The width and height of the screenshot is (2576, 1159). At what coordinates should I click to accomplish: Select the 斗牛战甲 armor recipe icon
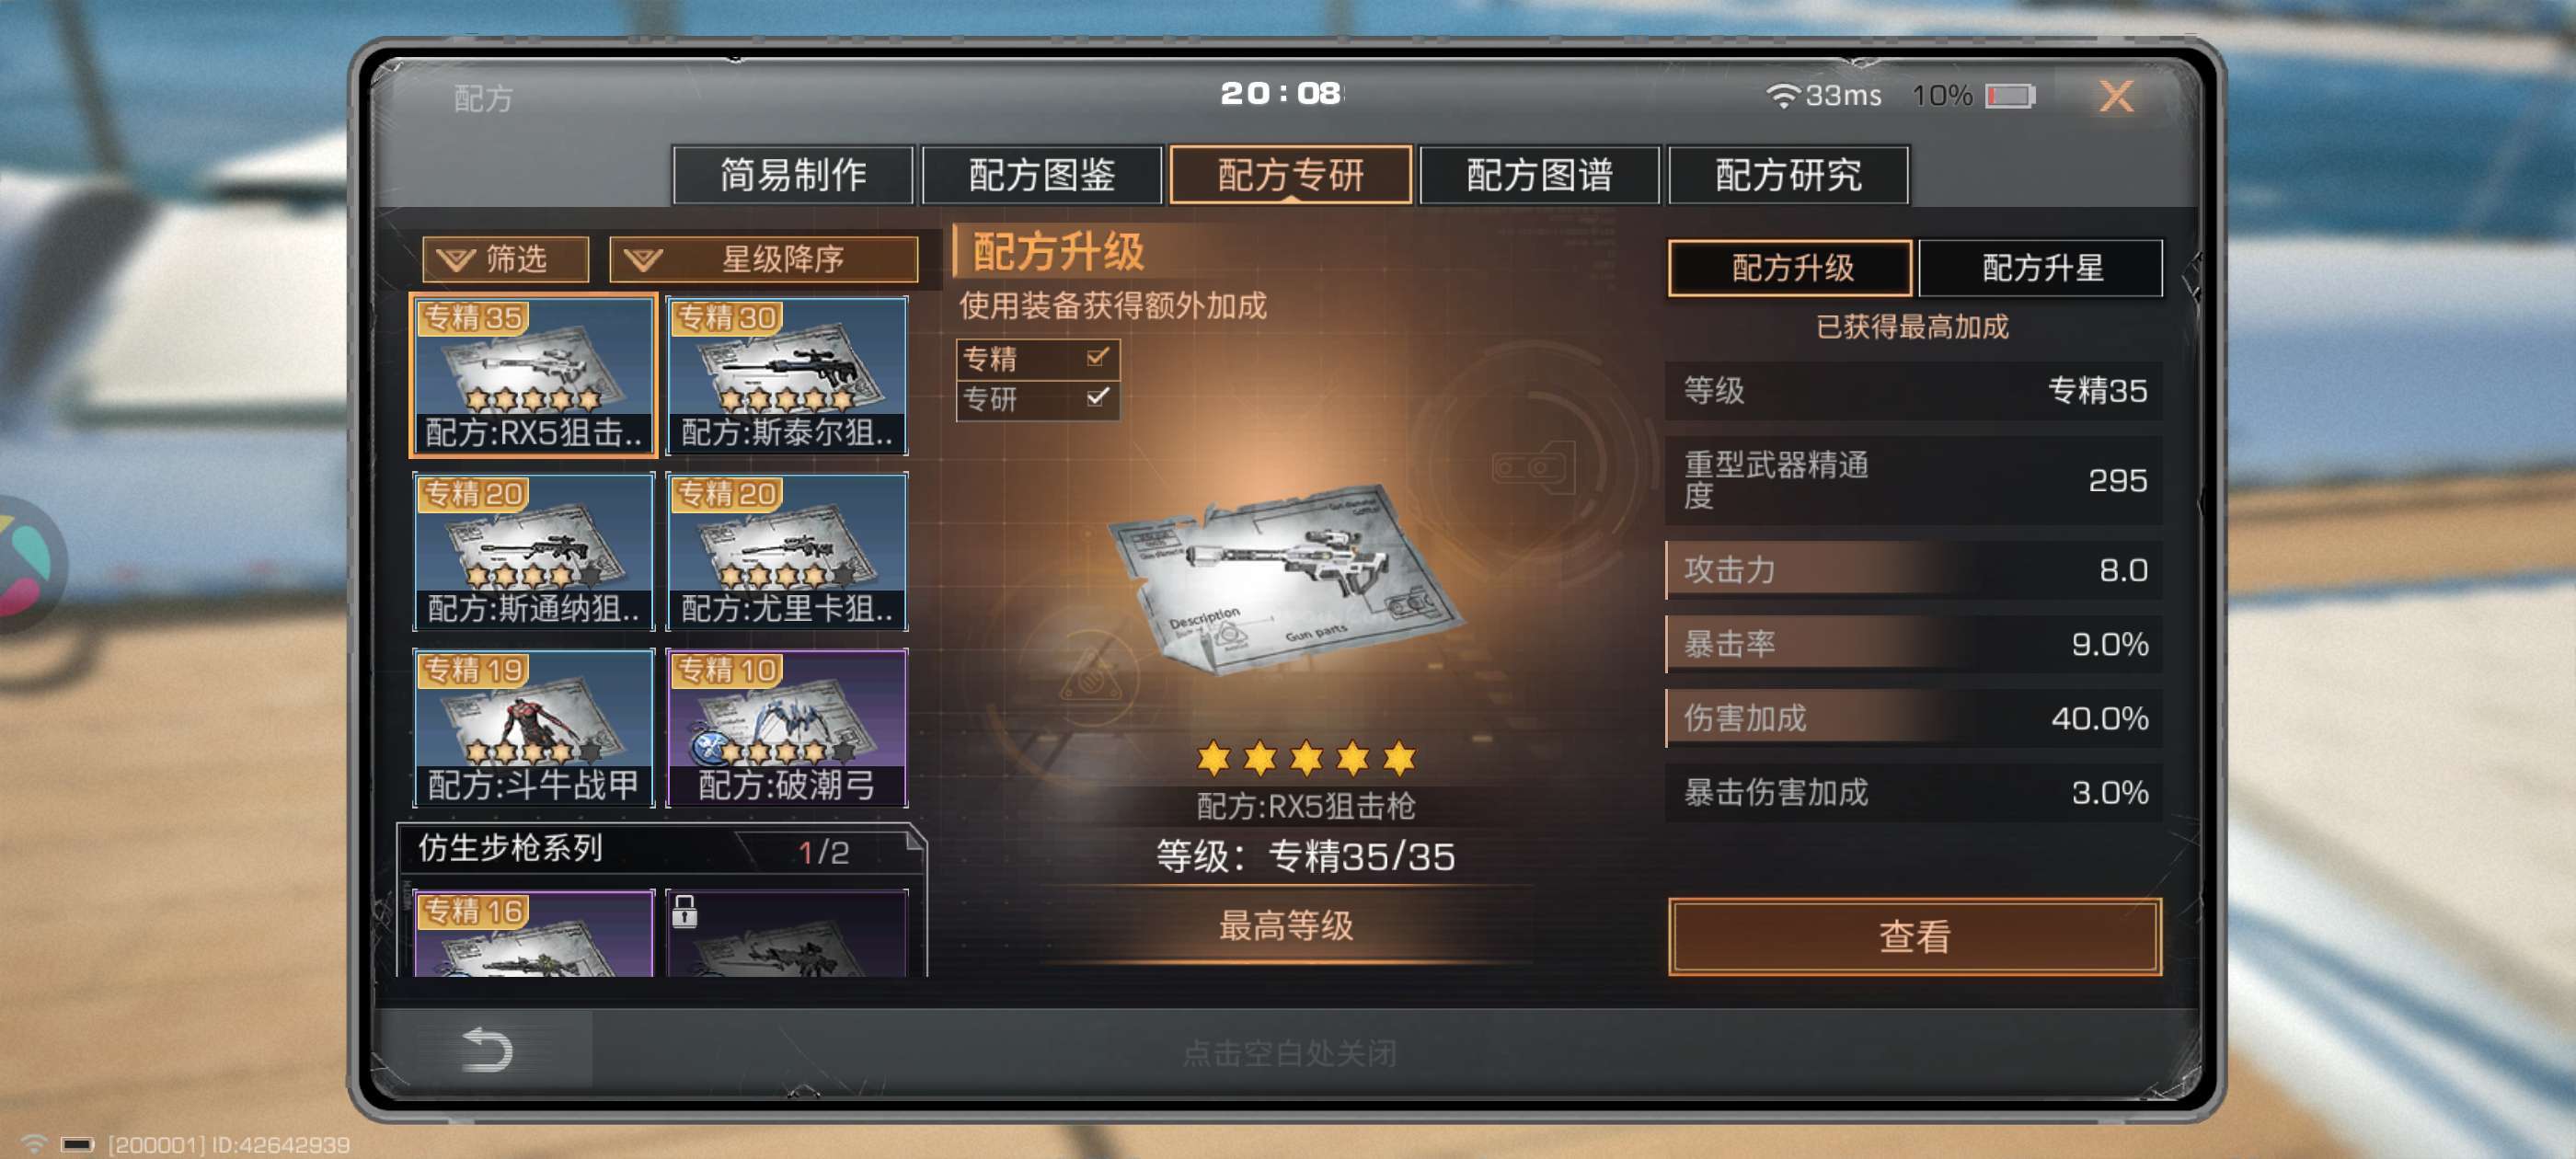(x=534, y=727)
